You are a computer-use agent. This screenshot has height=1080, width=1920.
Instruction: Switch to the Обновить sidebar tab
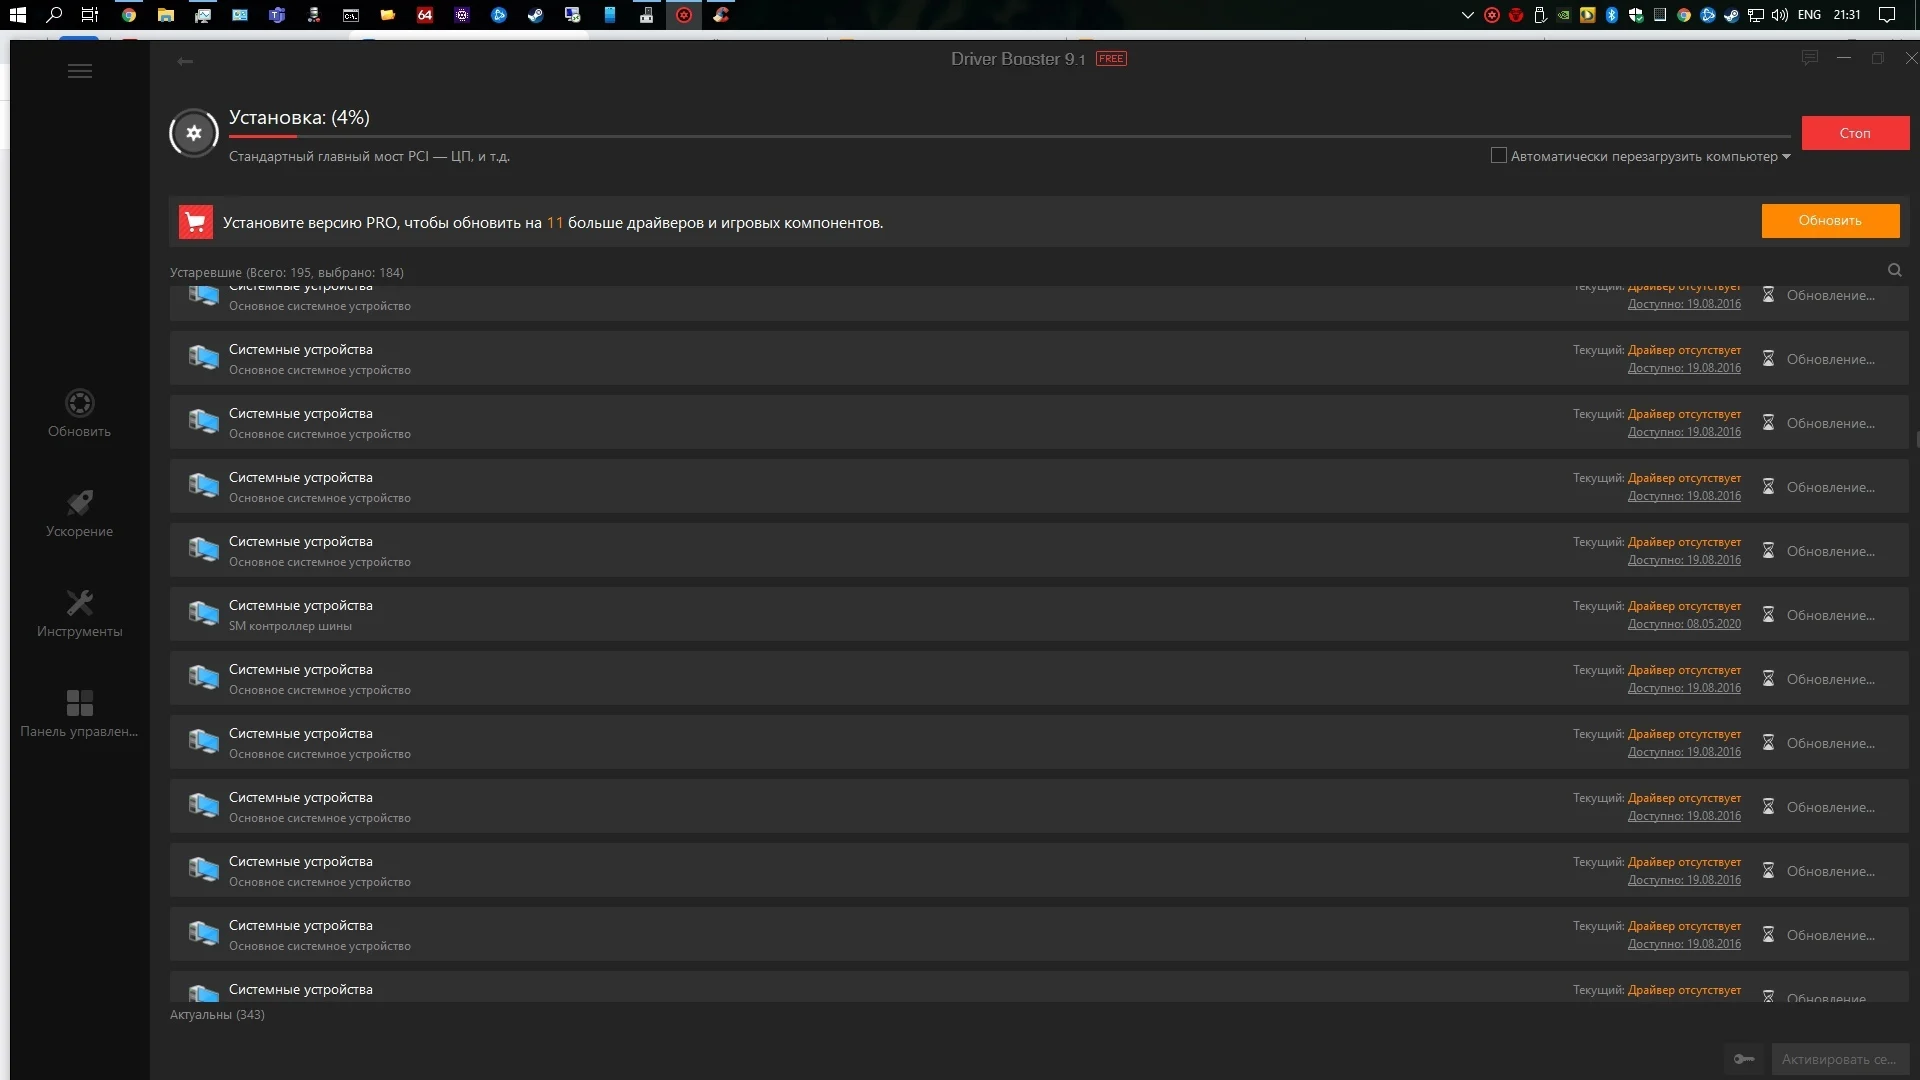(79, 413)
